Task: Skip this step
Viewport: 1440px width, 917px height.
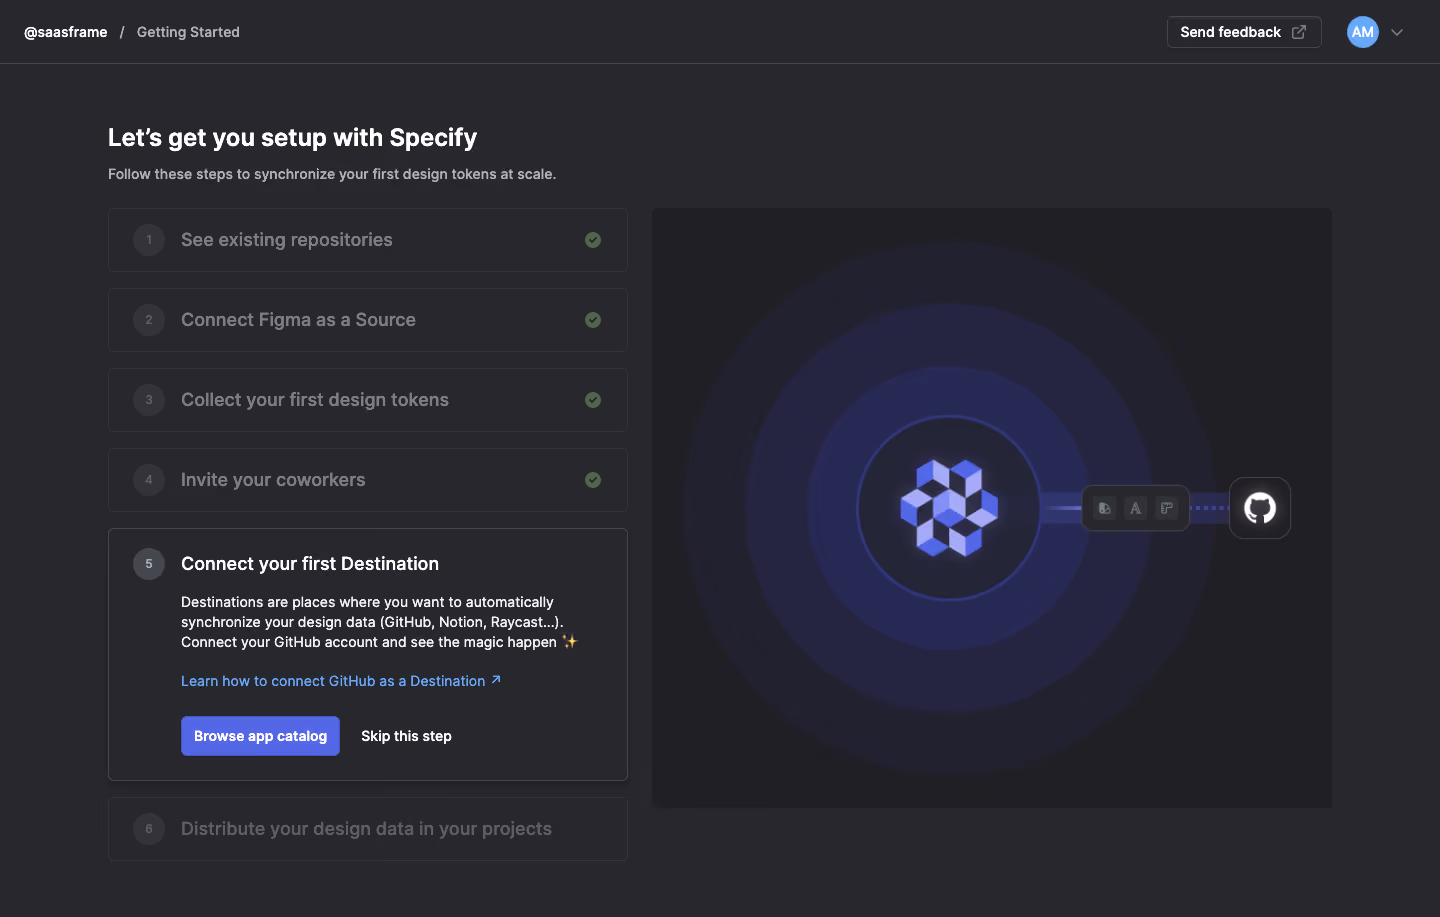Action: pos(406,736)
